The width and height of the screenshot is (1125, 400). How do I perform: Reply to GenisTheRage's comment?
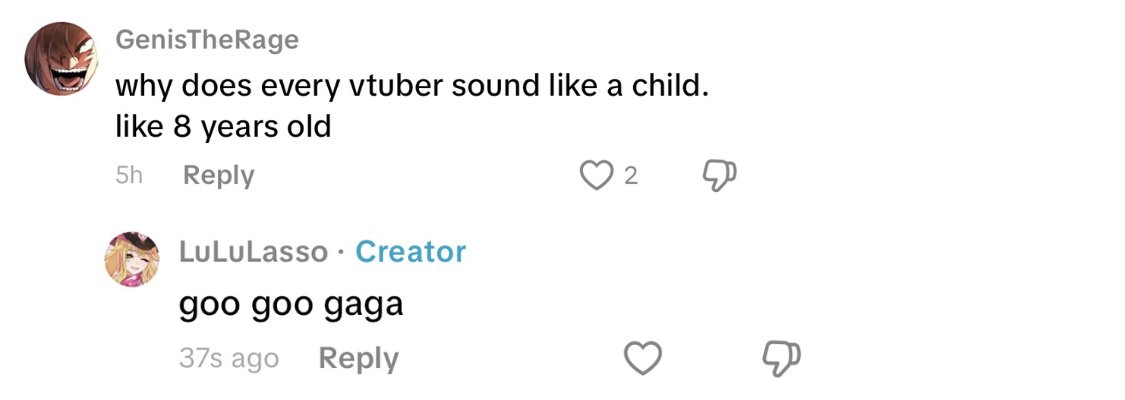219,176
